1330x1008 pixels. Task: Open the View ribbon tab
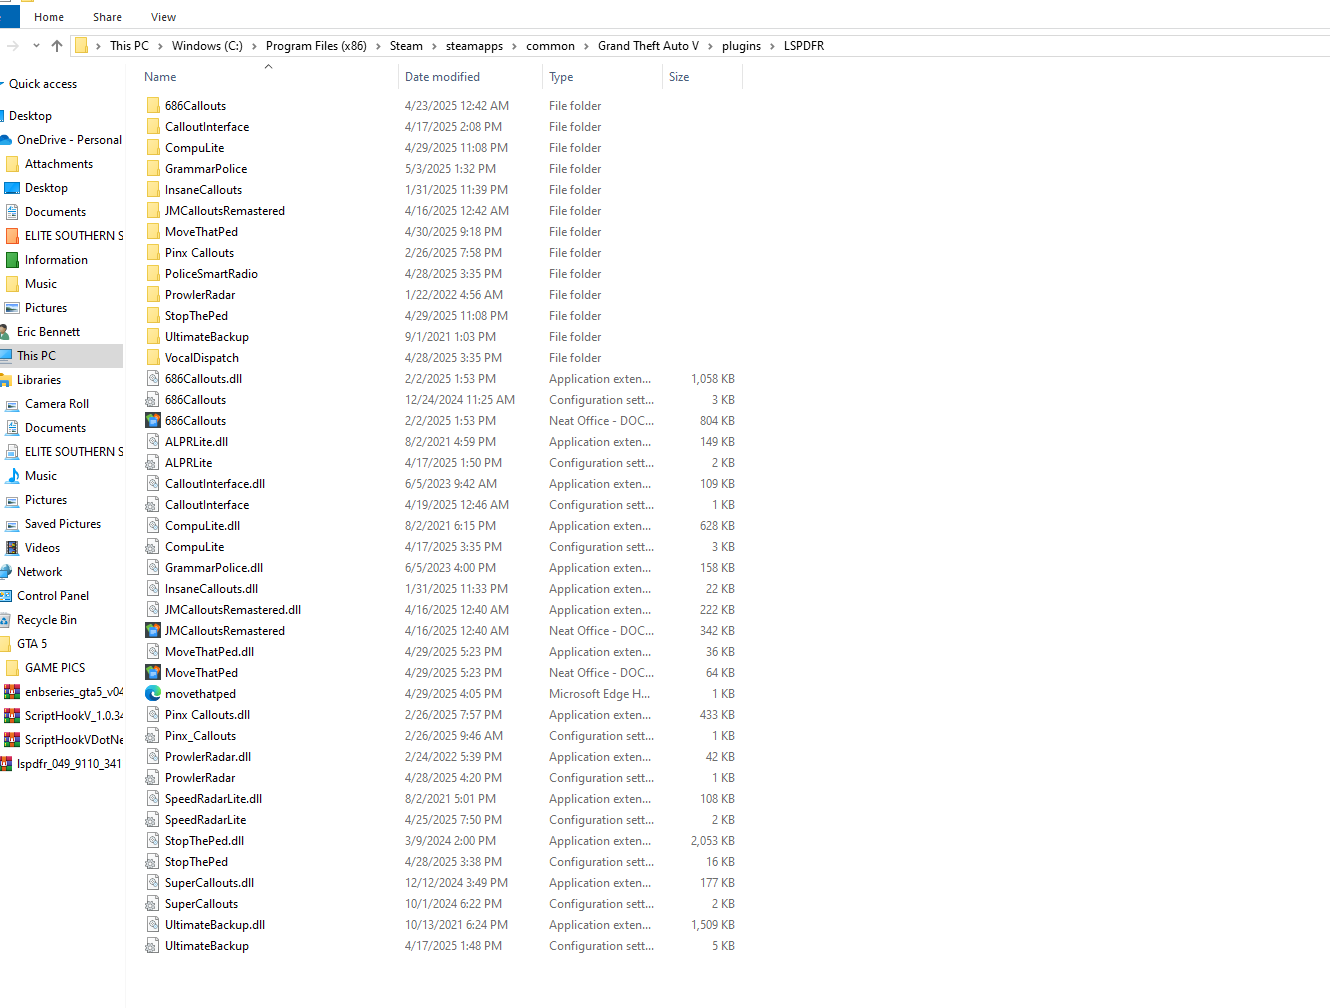point(163,17)
